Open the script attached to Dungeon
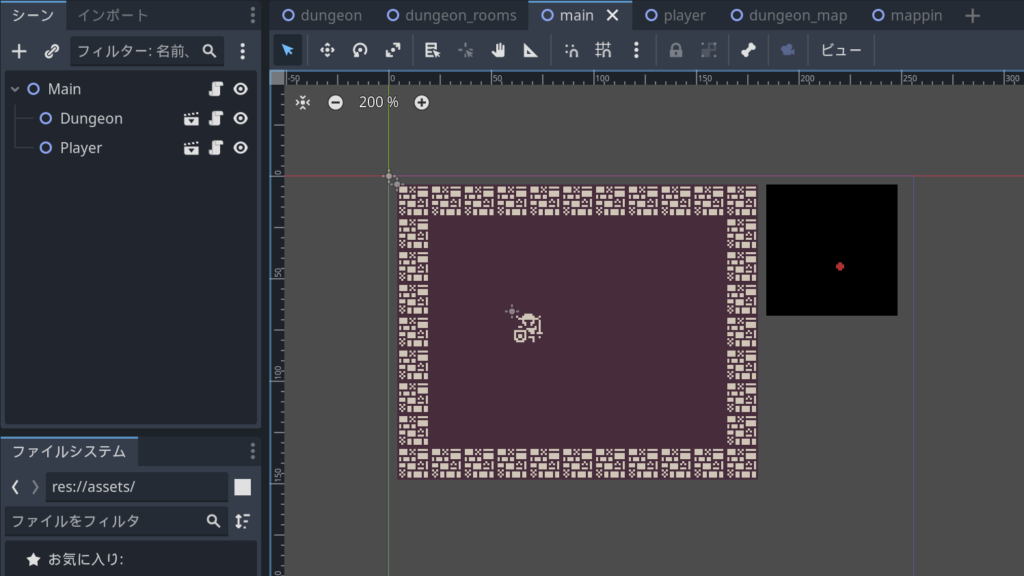1024x576 pixels. pos(215,119)
